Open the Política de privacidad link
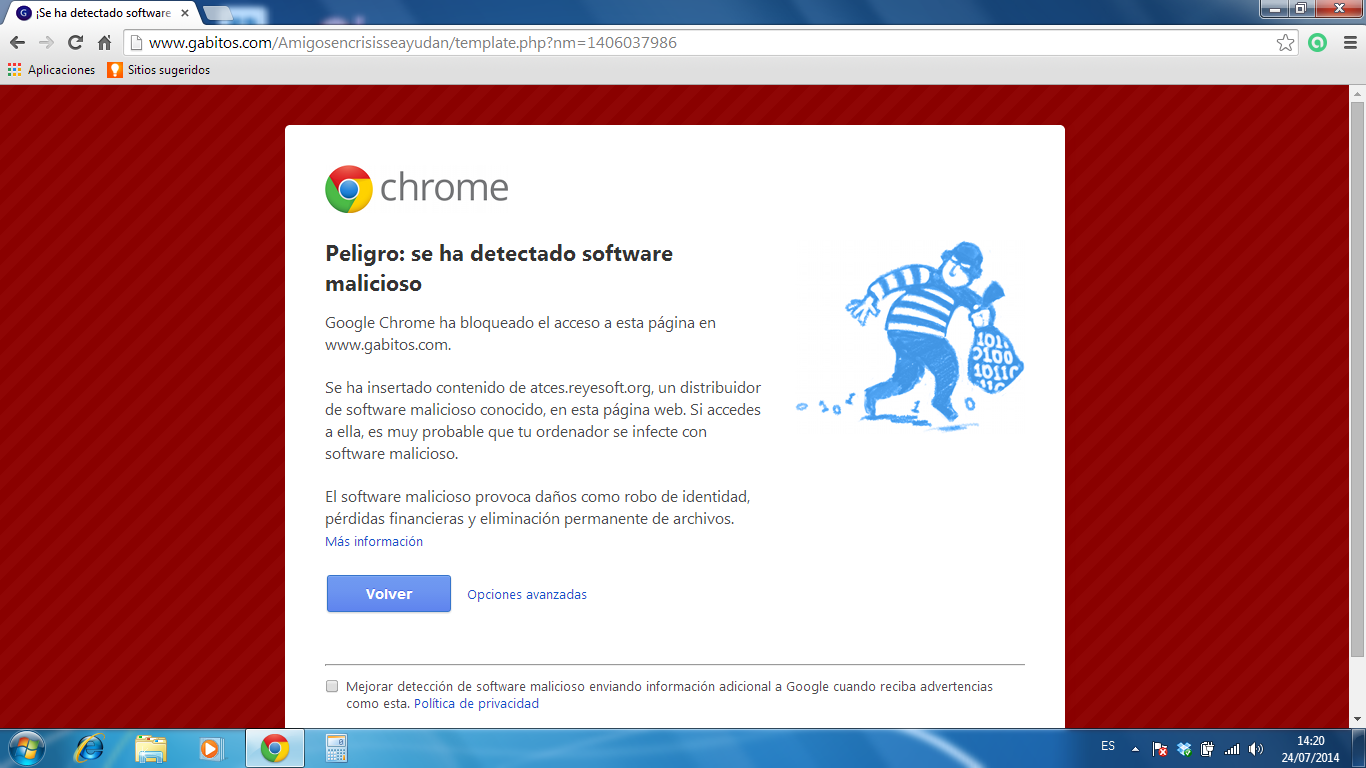Screen dimensions: 1366x768 (x=476, y=703)
